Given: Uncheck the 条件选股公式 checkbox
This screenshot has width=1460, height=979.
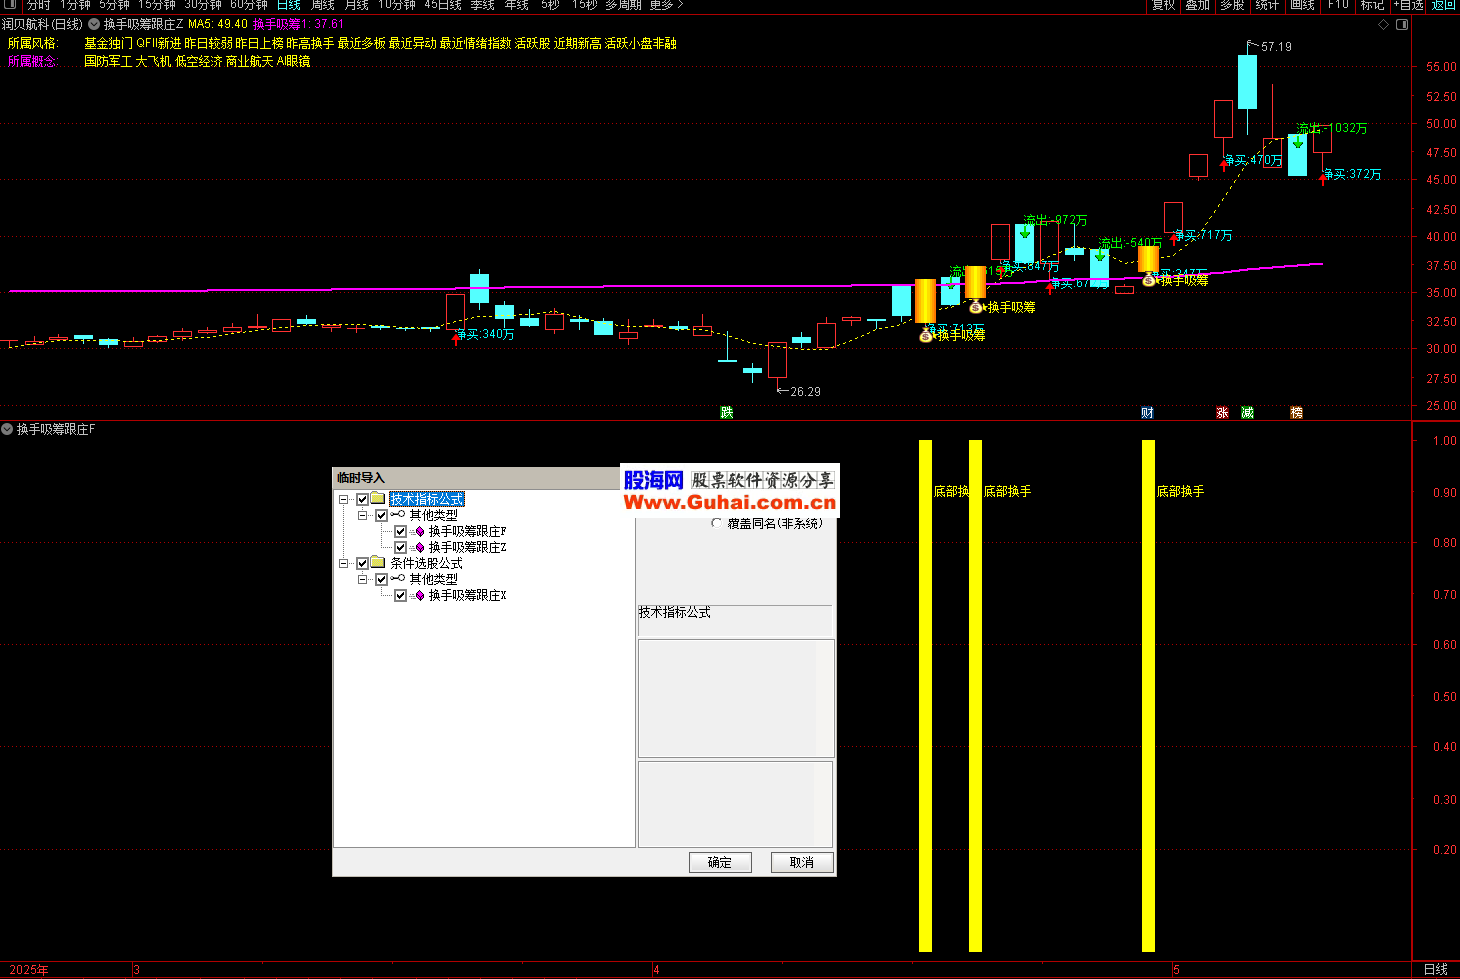Looking at the screenshot, I should (362, 563).
